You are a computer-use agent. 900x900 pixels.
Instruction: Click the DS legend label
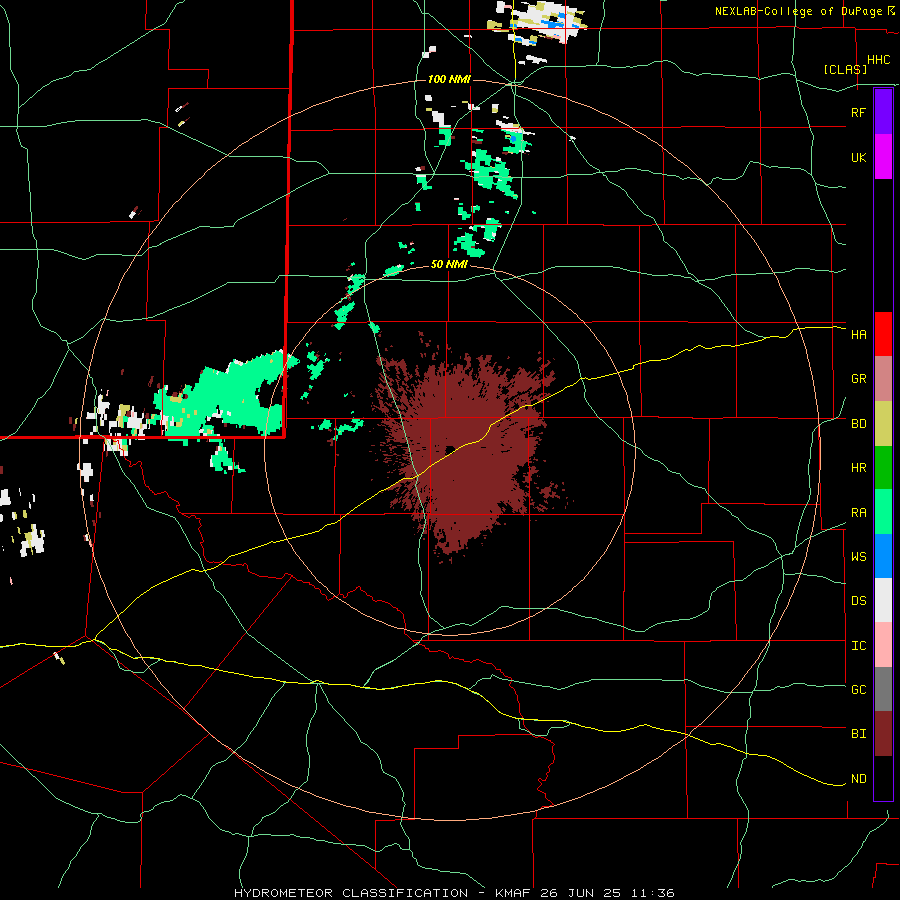(858, 600)
